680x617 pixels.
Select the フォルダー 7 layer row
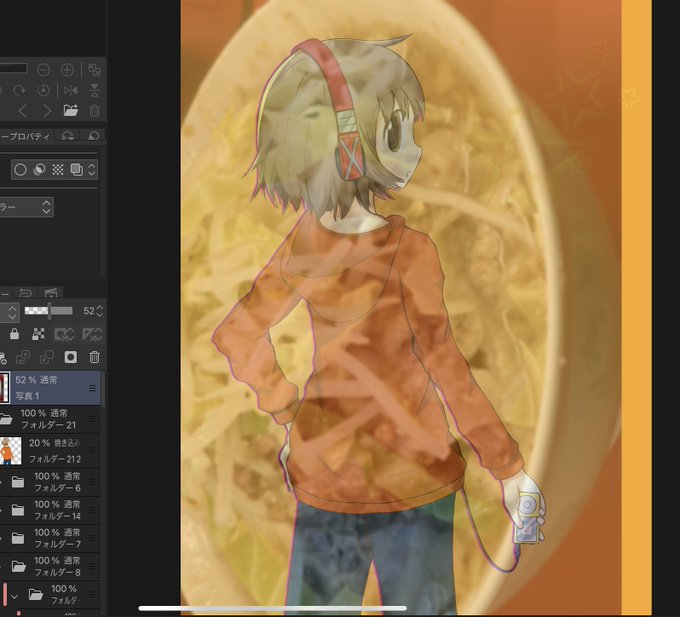coord(50,538)
